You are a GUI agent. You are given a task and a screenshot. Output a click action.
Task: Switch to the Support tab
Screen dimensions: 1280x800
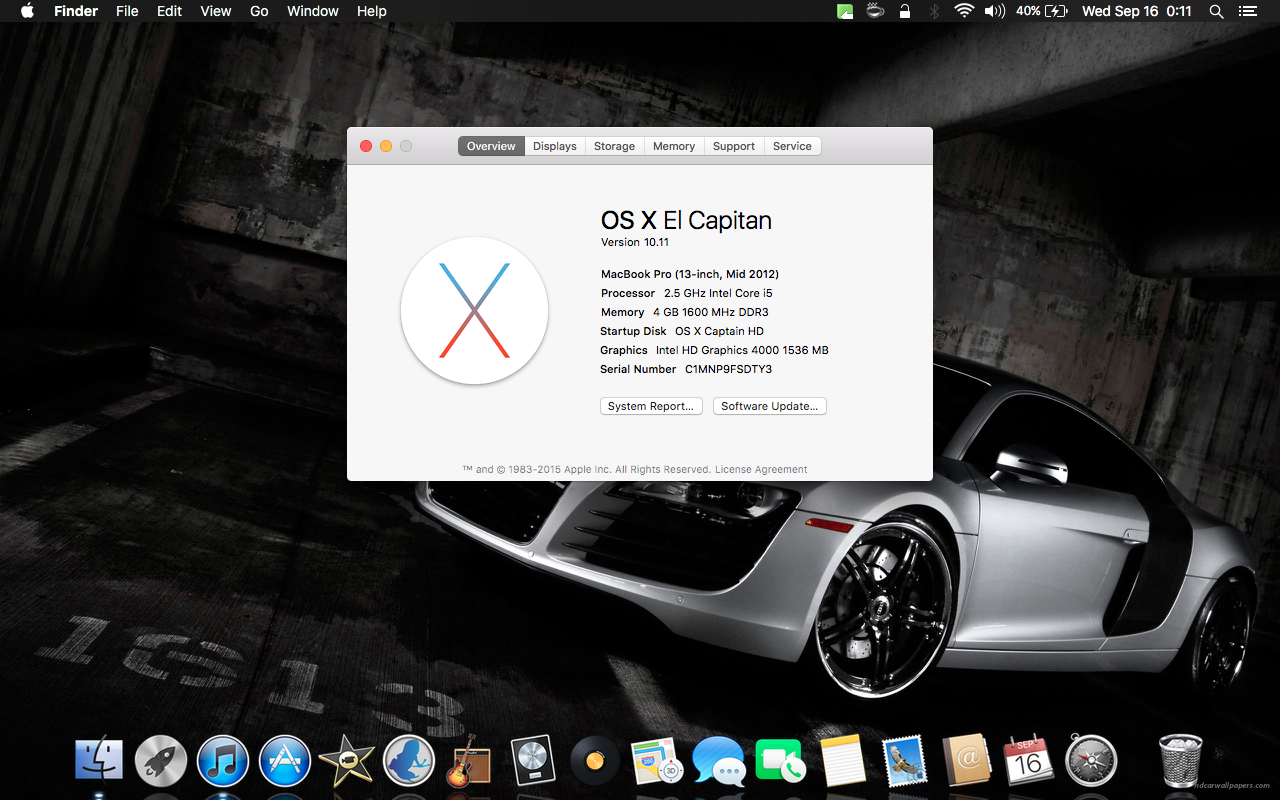point(734,146)
